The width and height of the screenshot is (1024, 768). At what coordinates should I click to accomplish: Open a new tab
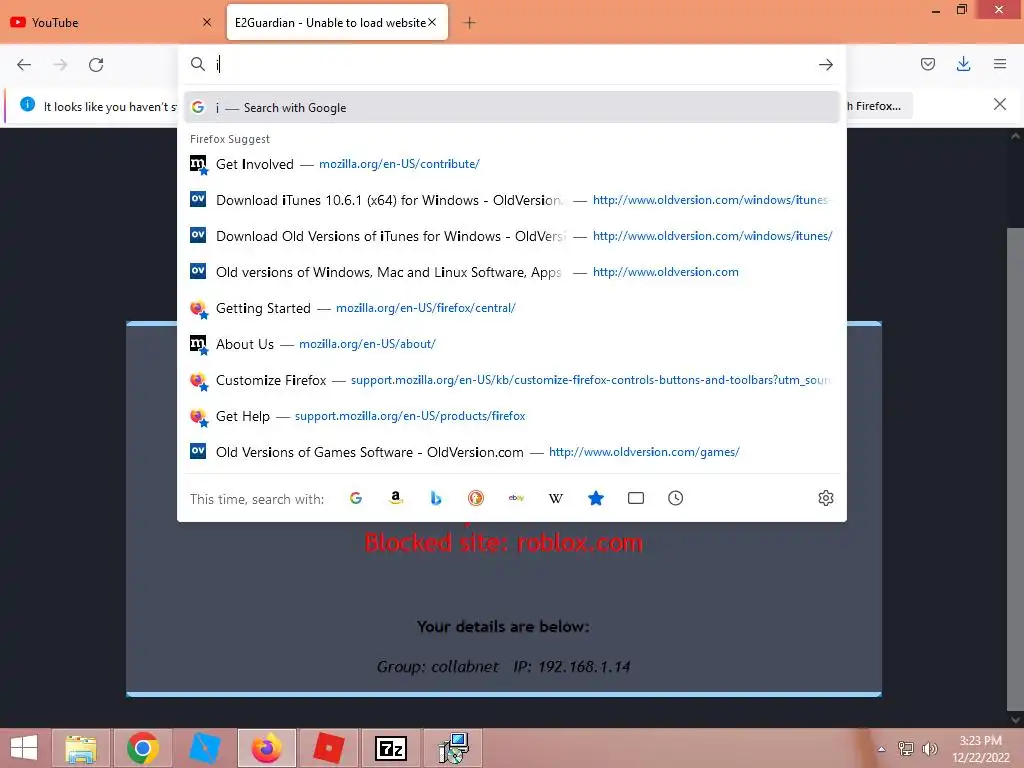tap(469, 23)
